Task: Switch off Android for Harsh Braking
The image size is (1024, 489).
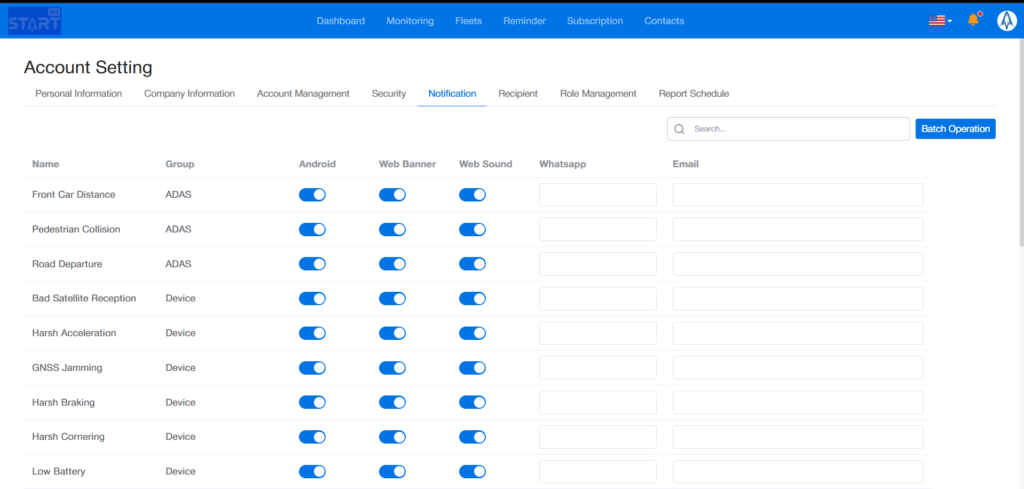Action: point(312,402)
